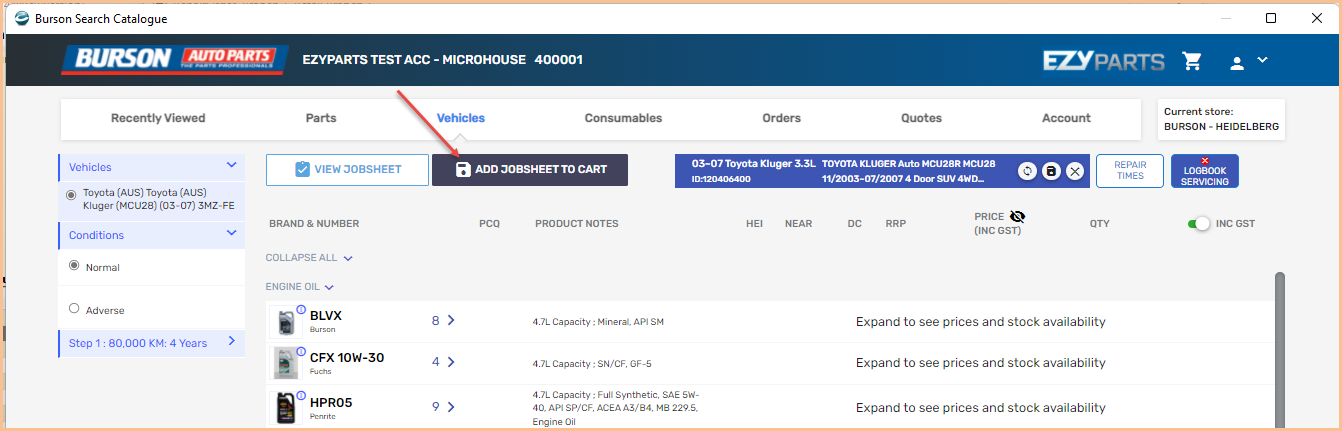The height and width of the screenshot is (431, 1342).
Task: Click ADD JOBSHEET TO CART button
Action: click(x=530, y=170)
